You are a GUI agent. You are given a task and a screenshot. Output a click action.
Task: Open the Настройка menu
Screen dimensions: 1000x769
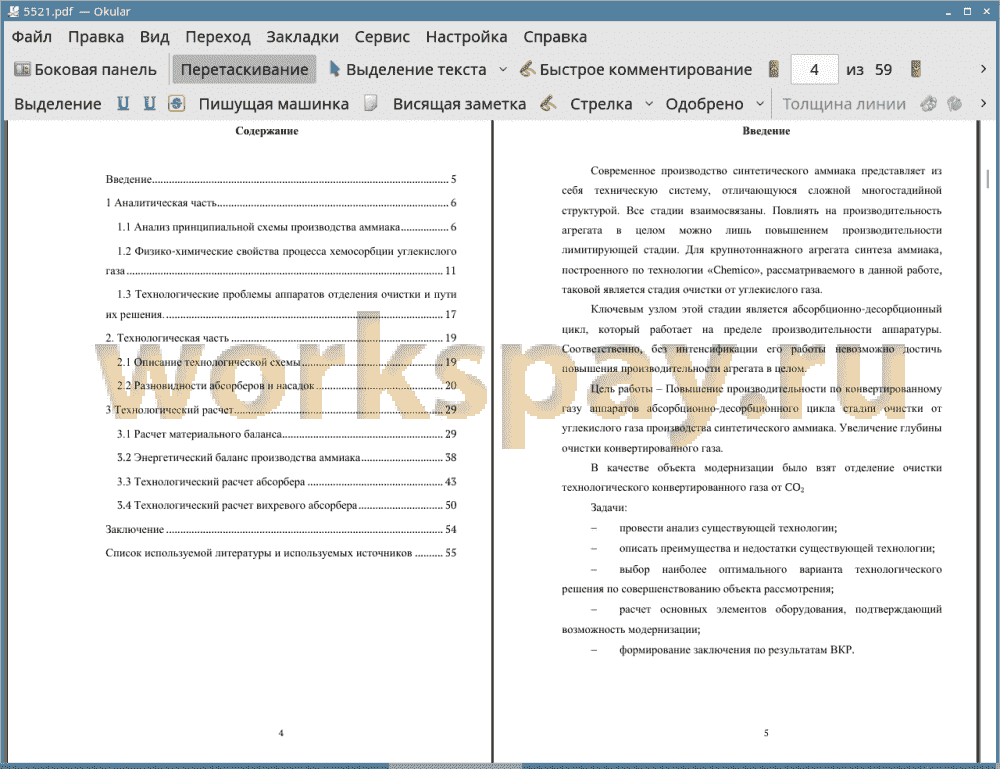466,37
